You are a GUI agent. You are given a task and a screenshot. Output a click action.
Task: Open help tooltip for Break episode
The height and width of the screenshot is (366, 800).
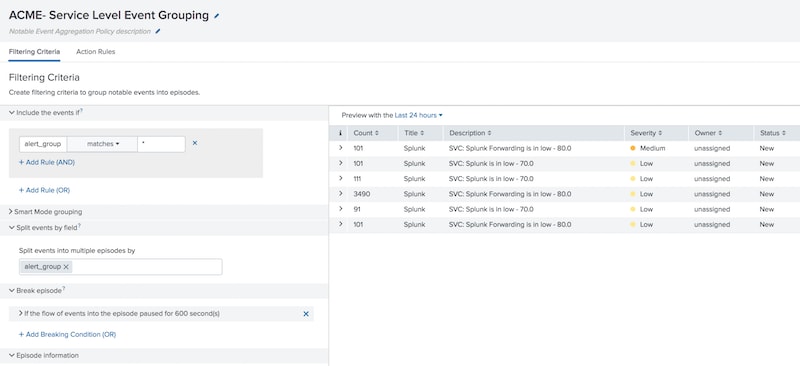coord(64,289)
